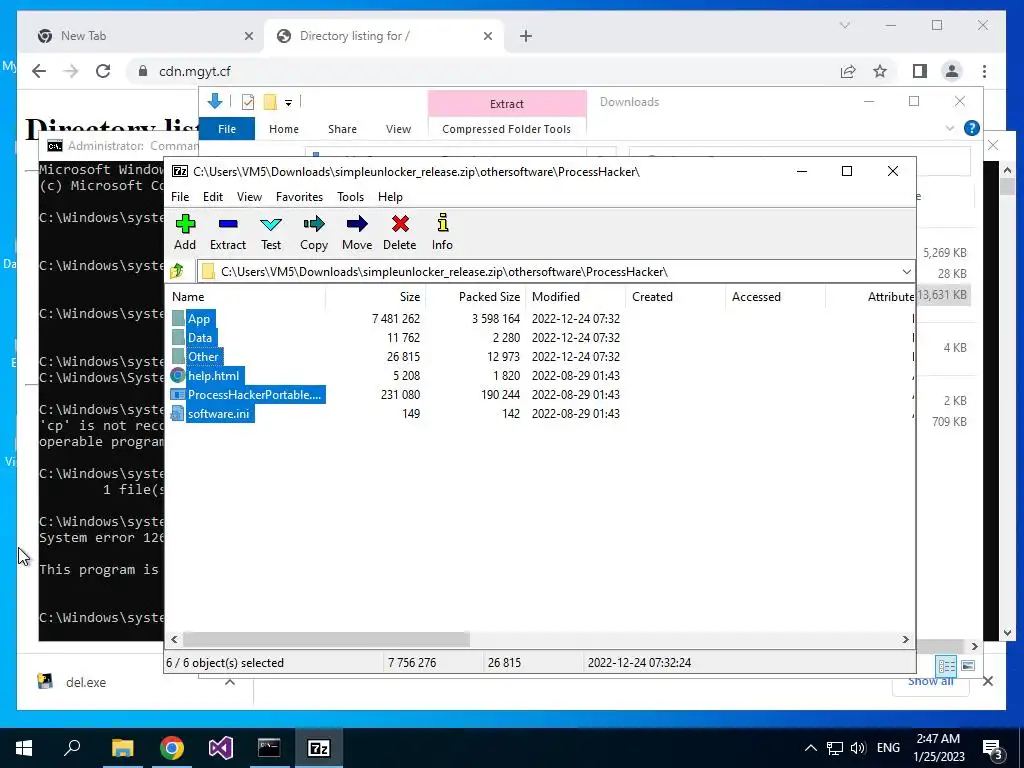1024x768 pixels.
Task: Click the properties checkmark icon in Explorer title bar
Action: [248, 102]
